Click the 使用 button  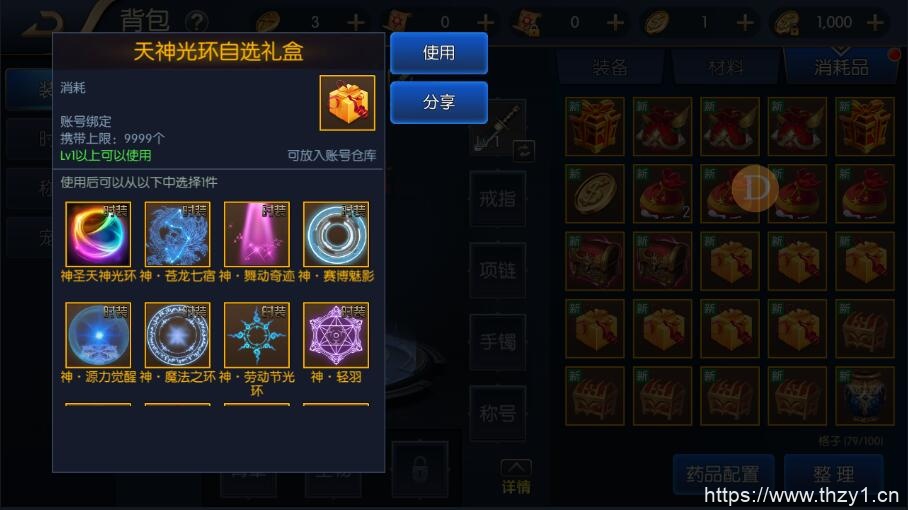[439, 53]
